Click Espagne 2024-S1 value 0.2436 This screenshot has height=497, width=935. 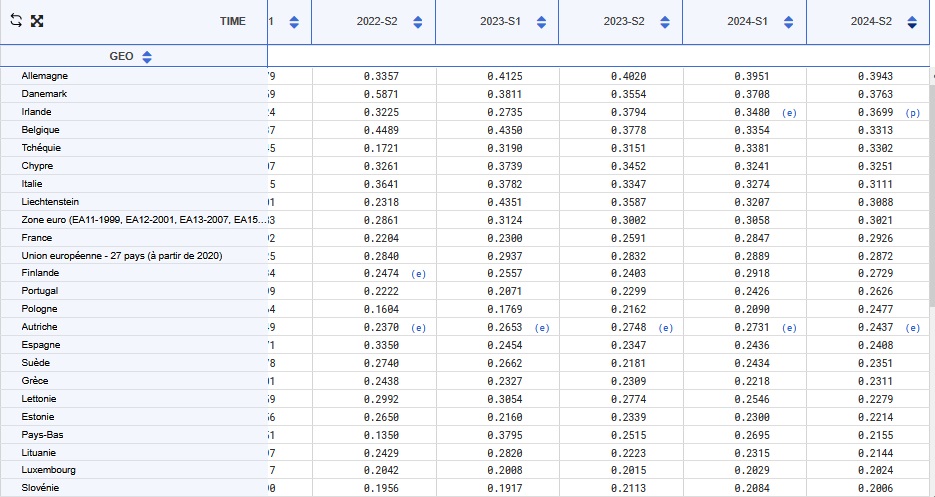[752, 345]
